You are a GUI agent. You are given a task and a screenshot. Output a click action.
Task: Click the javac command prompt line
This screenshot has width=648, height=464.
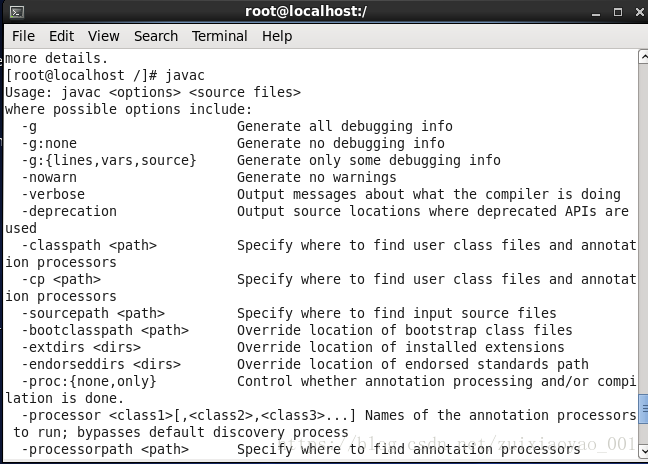[105, 75]
